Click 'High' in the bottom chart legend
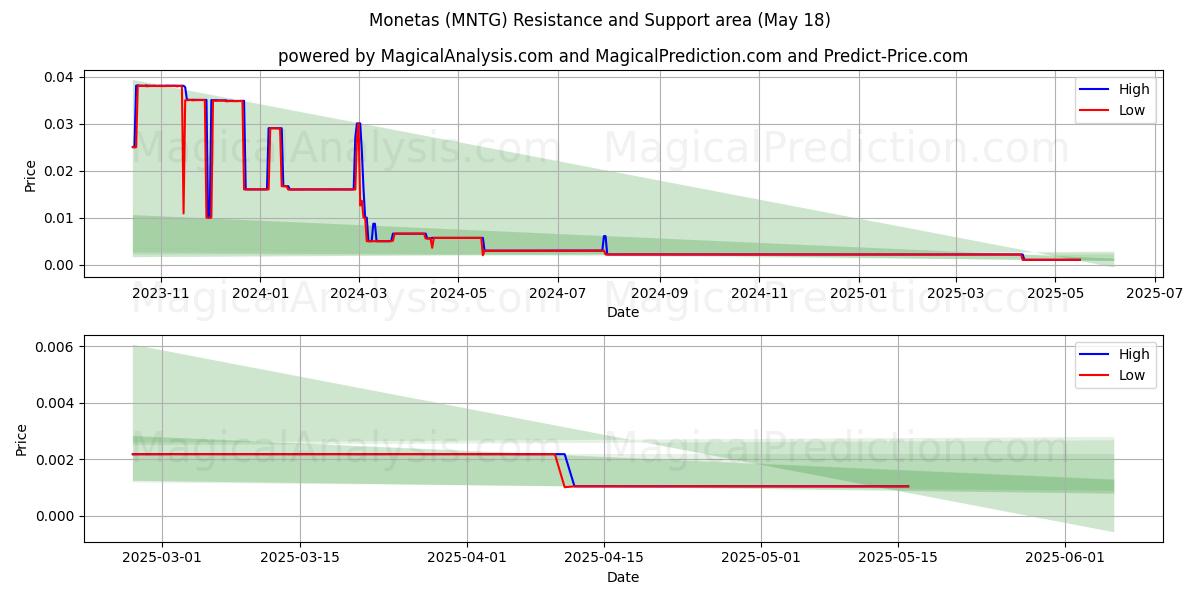1200x600 pixels. point(1134,354)
